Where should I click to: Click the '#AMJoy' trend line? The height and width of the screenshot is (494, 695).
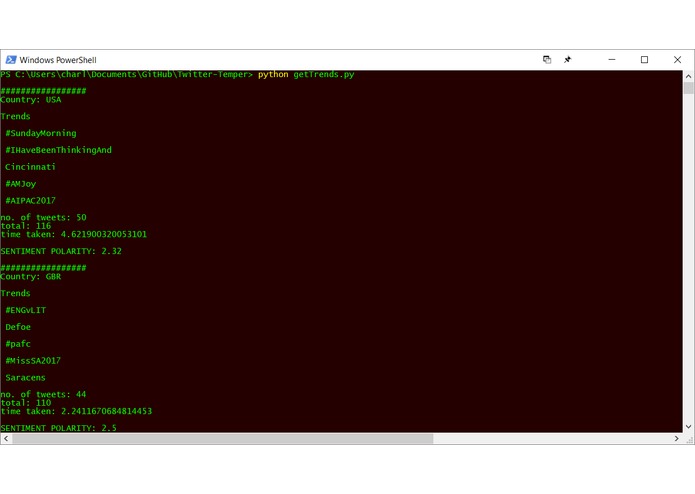click(x=20, y=184)
